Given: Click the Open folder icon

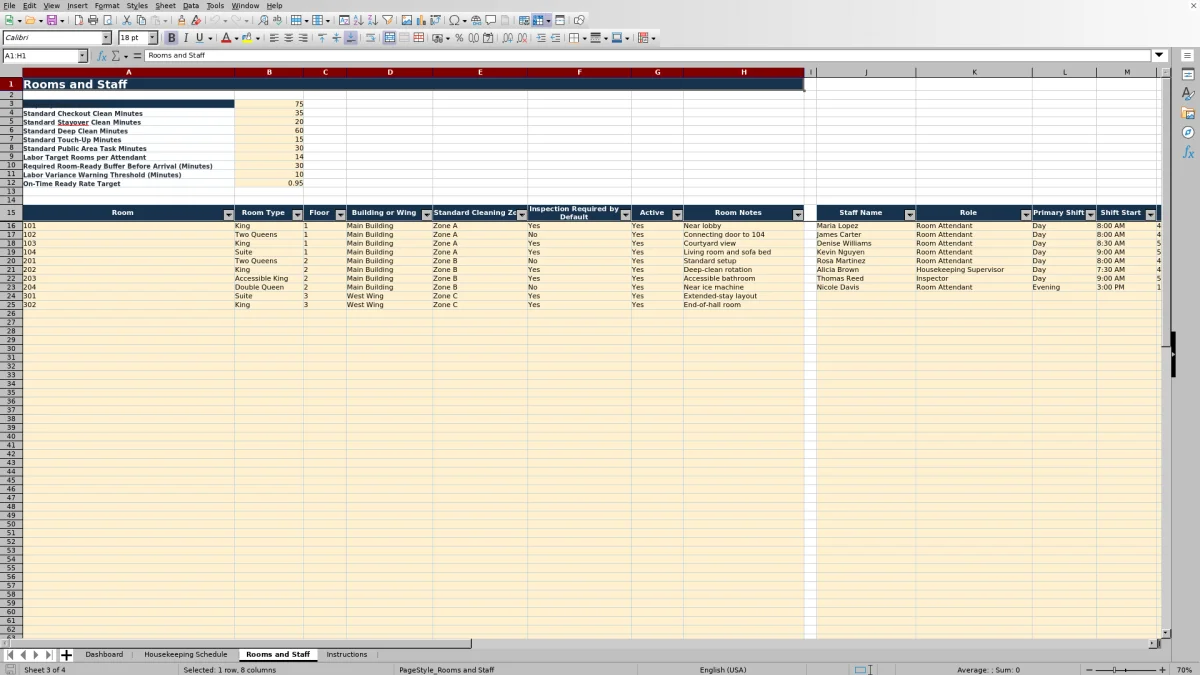Looking at the screenshot, I should [x=30, y=20].
